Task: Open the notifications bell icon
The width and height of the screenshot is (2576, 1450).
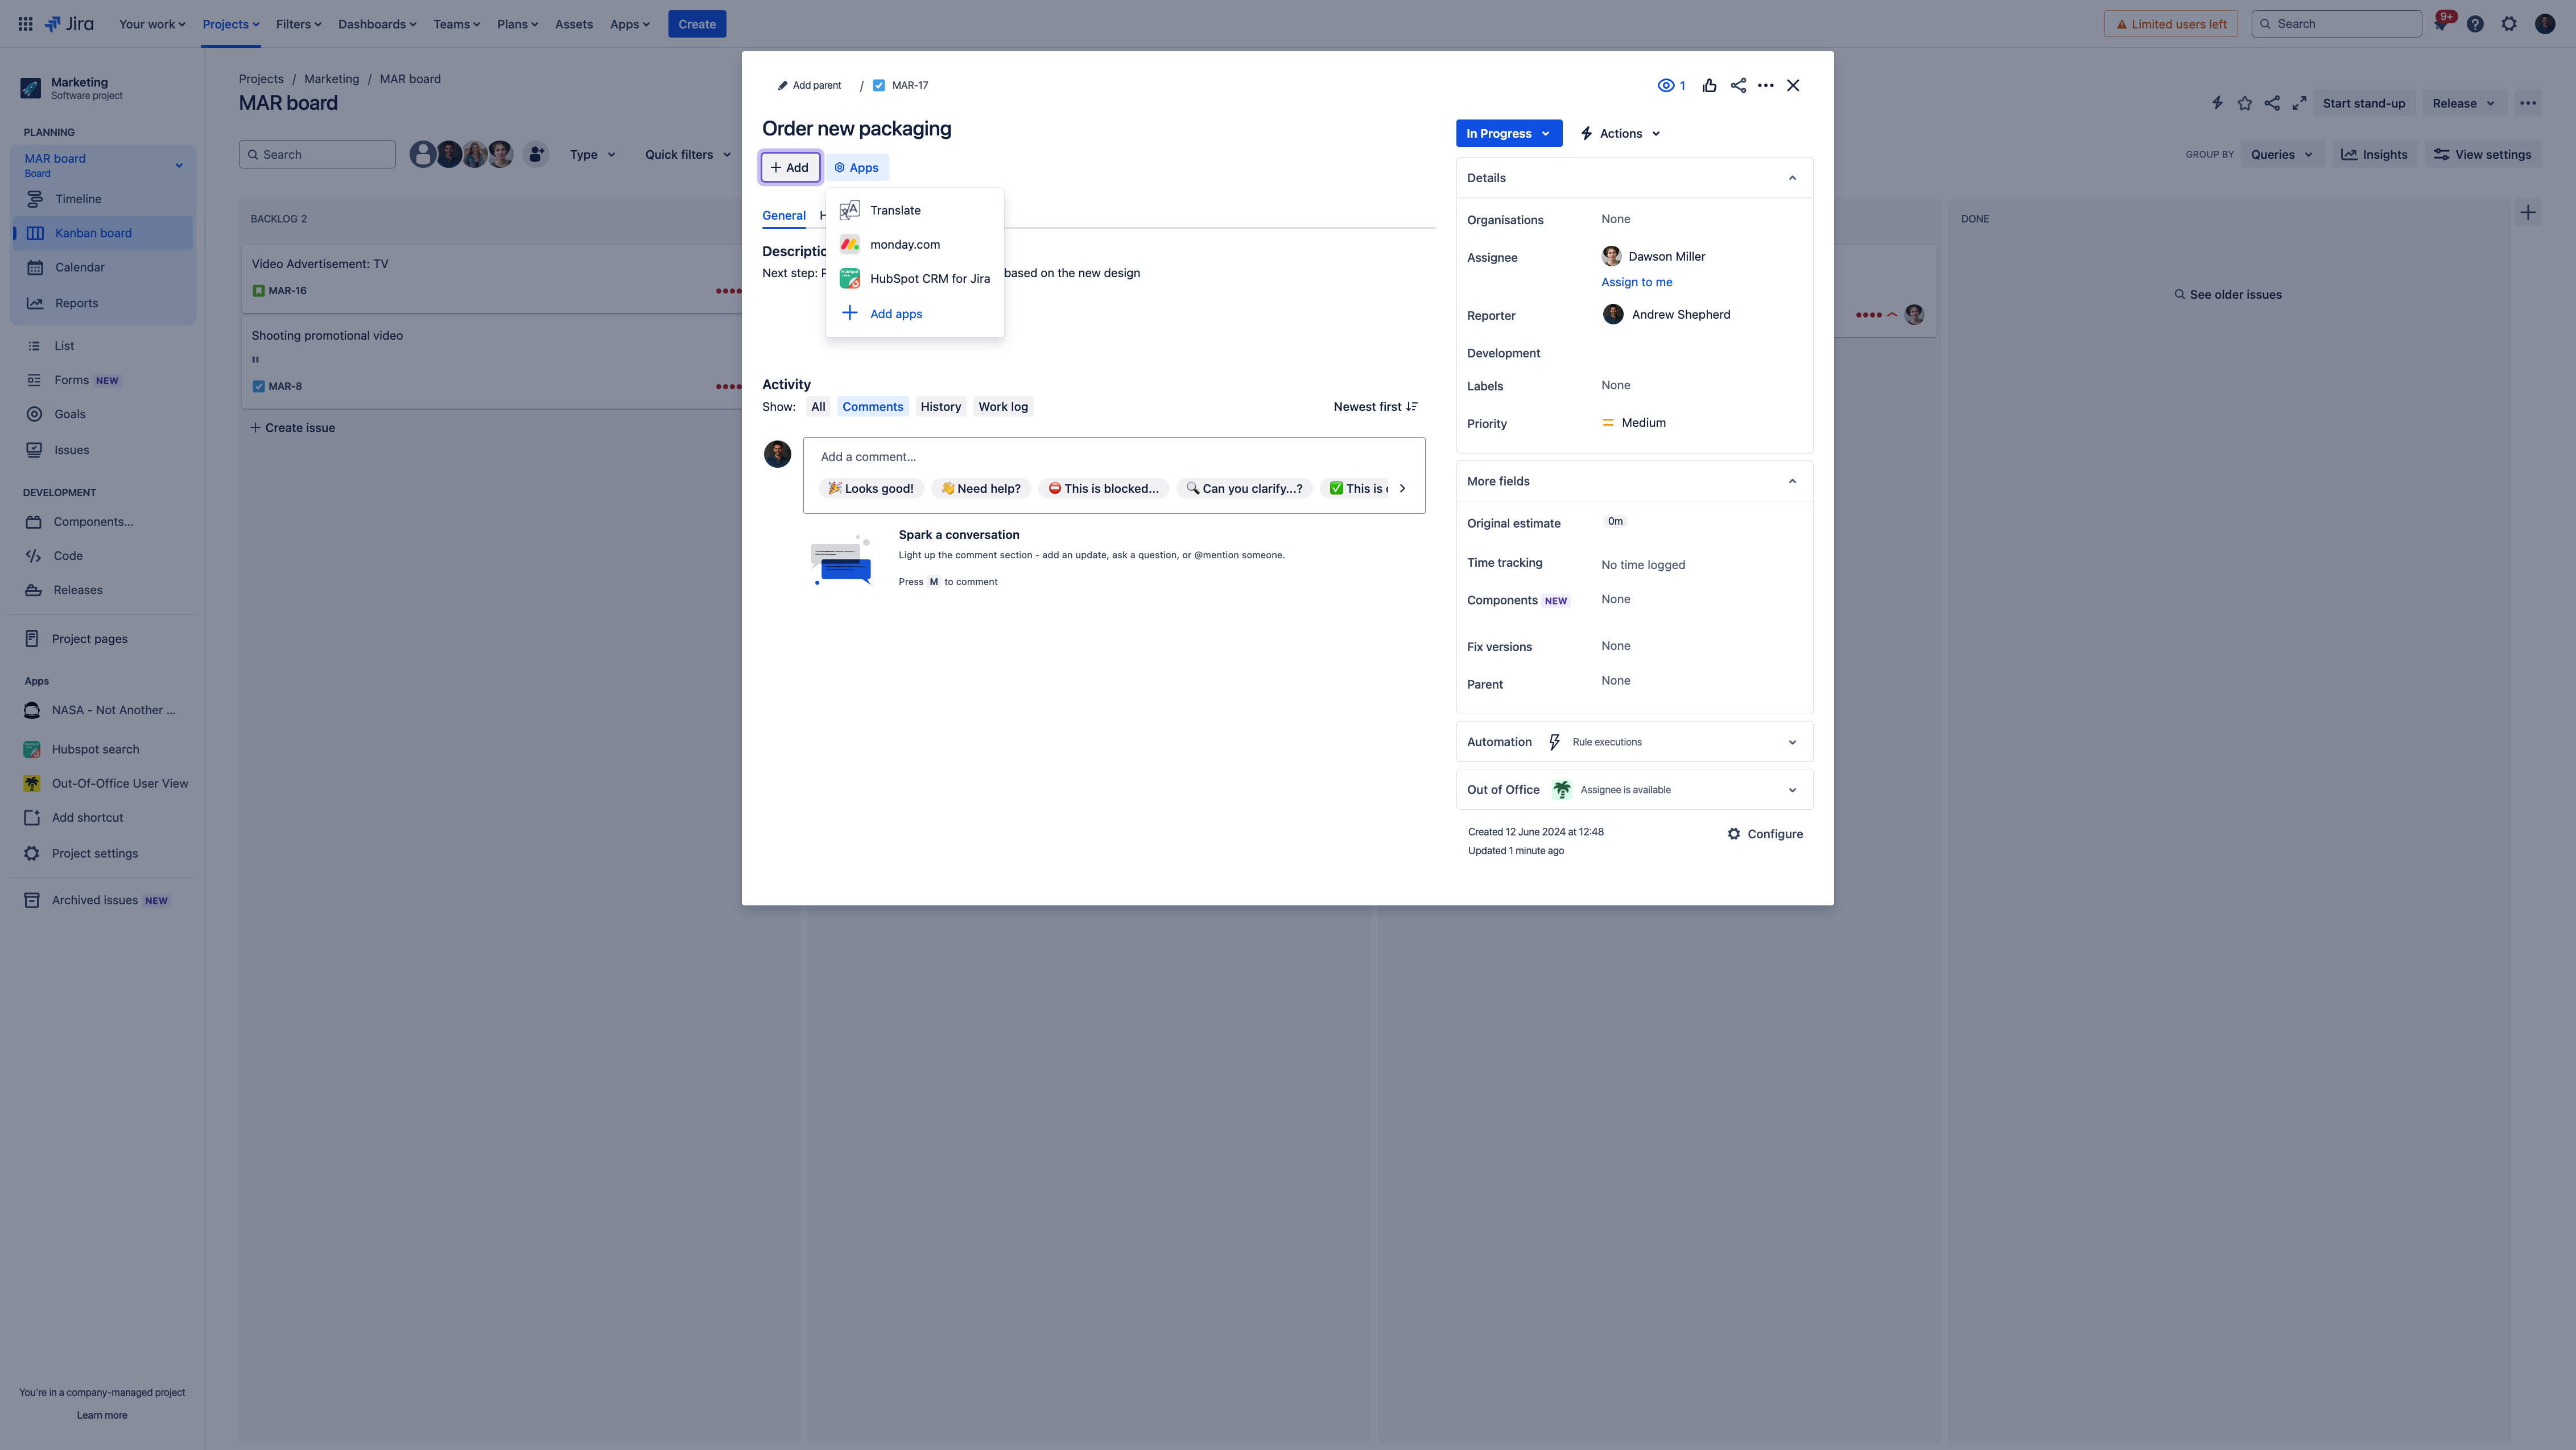Action: [2441, 24]
